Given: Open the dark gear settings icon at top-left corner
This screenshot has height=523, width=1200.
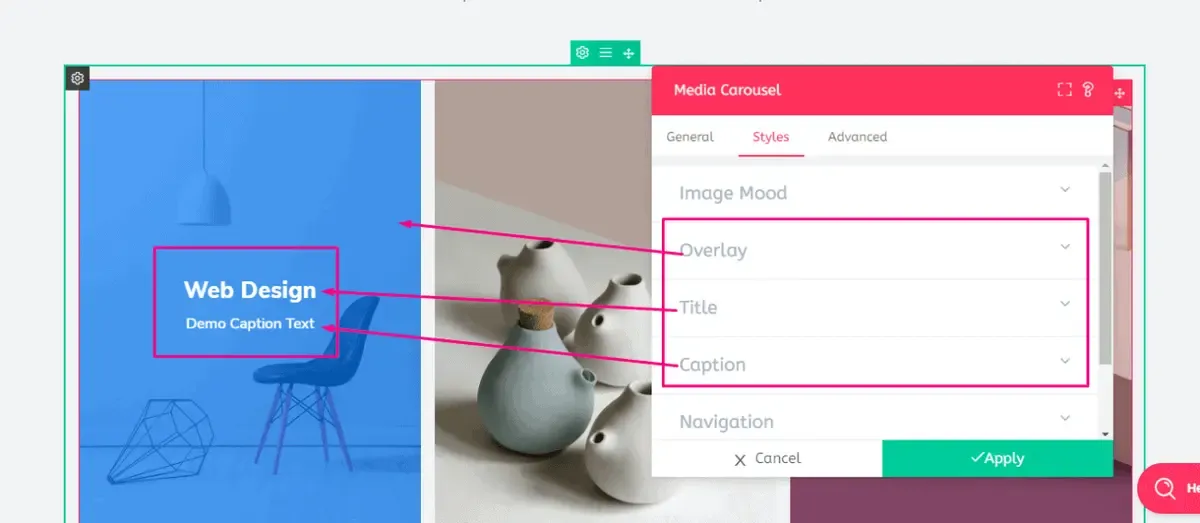Looking at the screenshot, I should 78,78.
